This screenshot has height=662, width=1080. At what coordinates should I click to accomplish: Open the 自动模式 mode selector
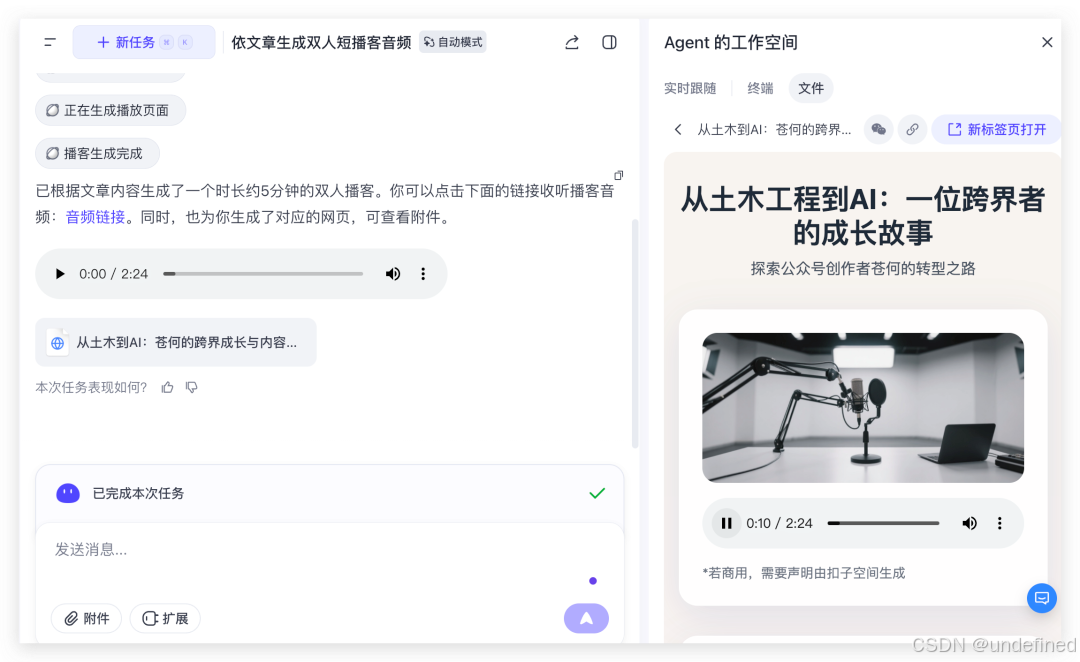[453, 42]
